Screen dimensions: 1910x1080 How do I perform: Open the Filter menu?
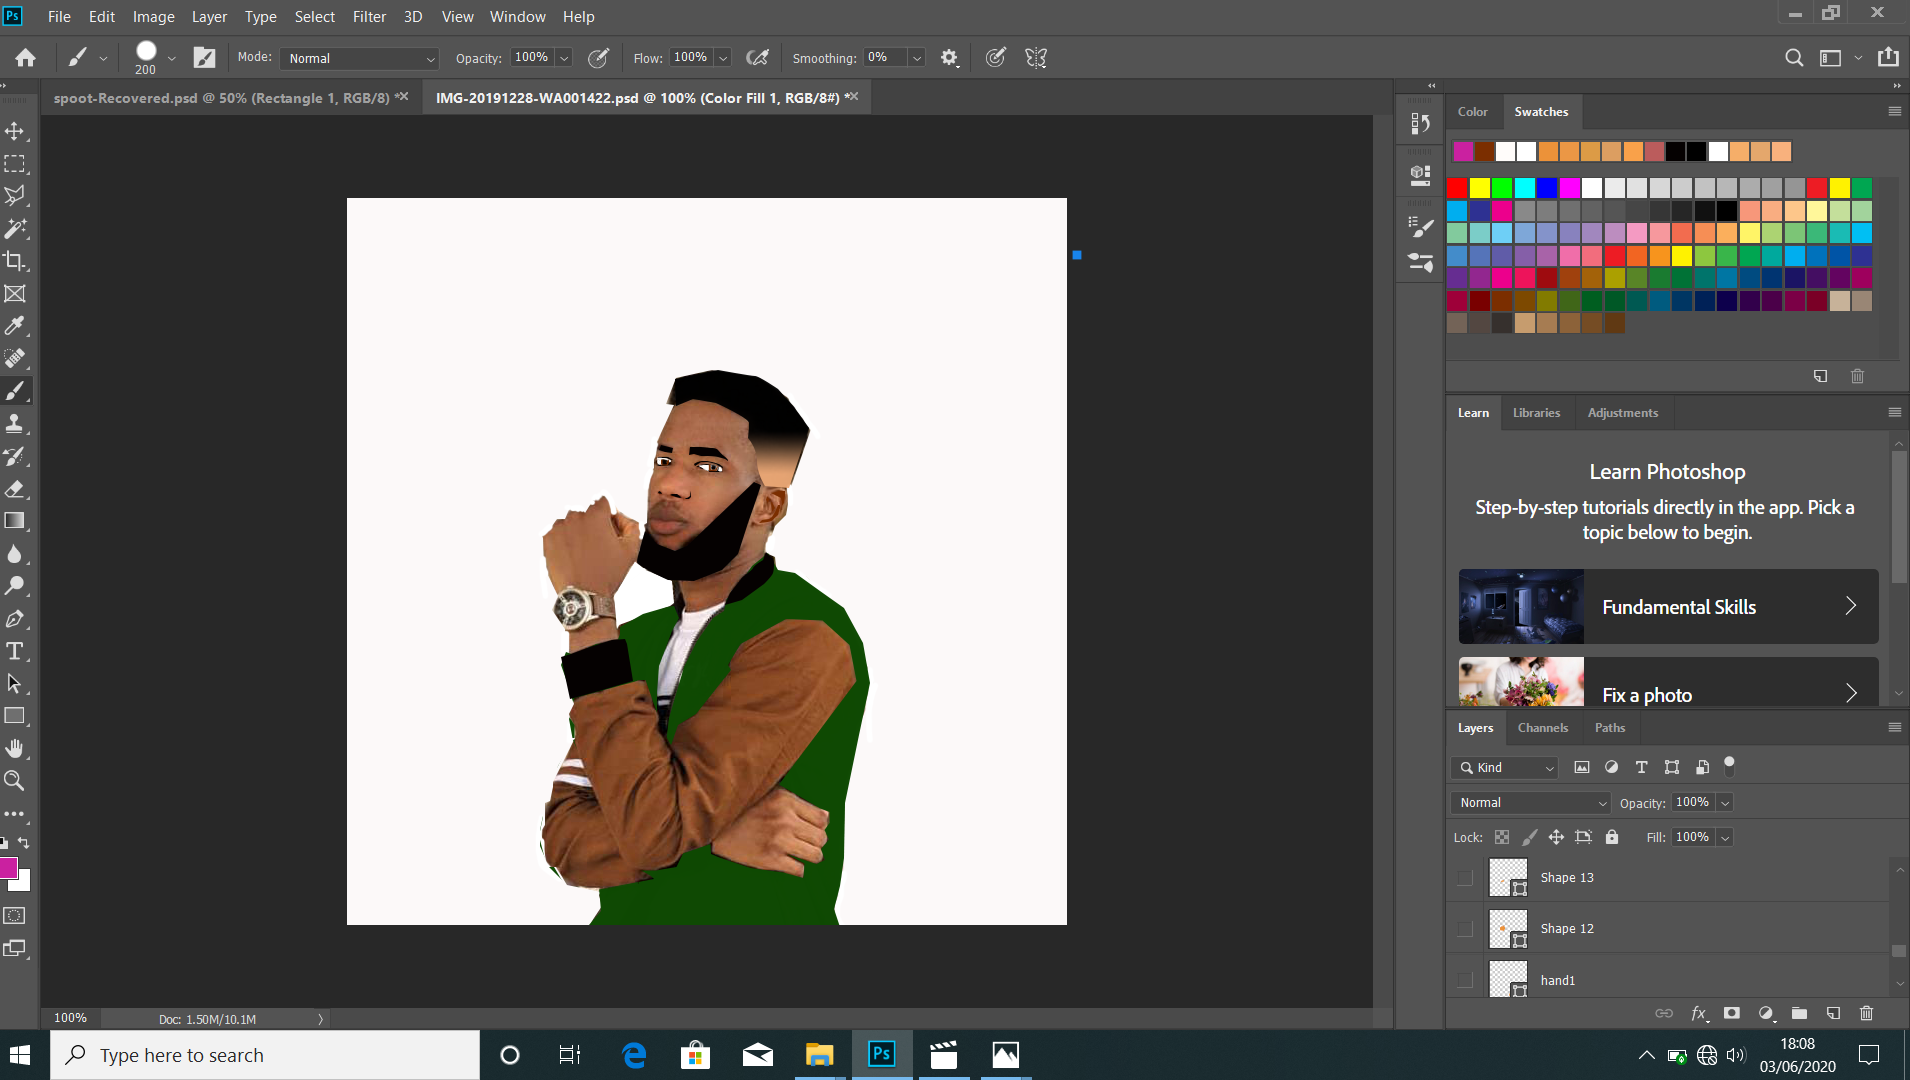(x=369, y=17)
